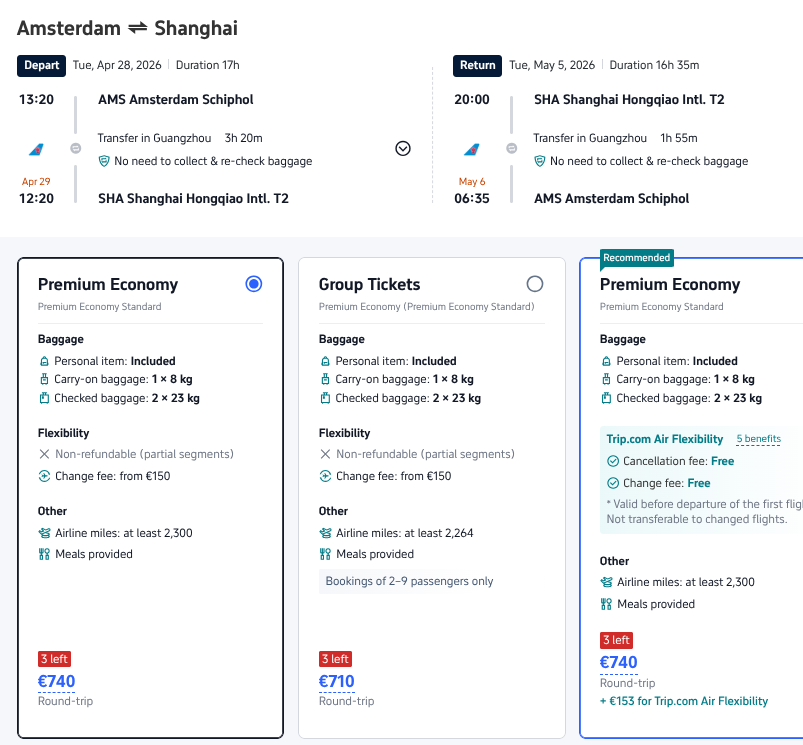Viewport: 803px width, 745px height.
Task: Click the meals icon in first Premium Economy card
Action: point(44,554)
